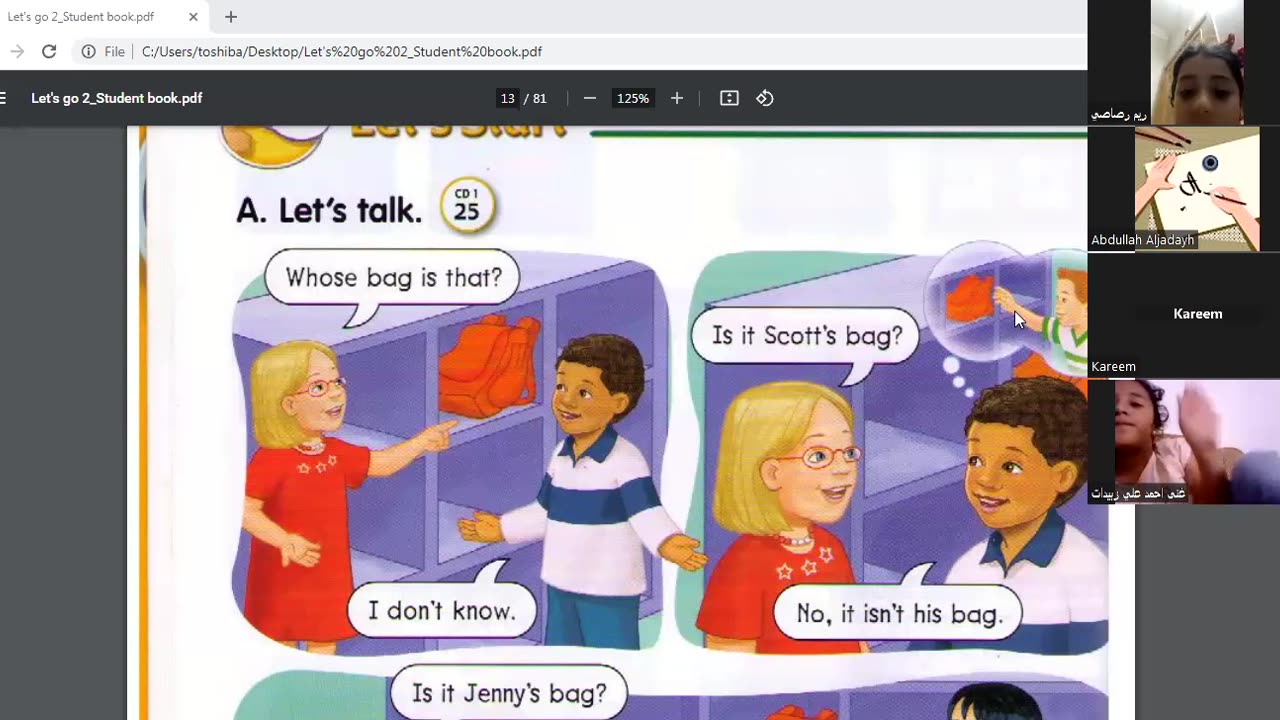Zoom out the PDF with minus
Image resolution: width=1280 pixels, height=720 pixels.
590,98
